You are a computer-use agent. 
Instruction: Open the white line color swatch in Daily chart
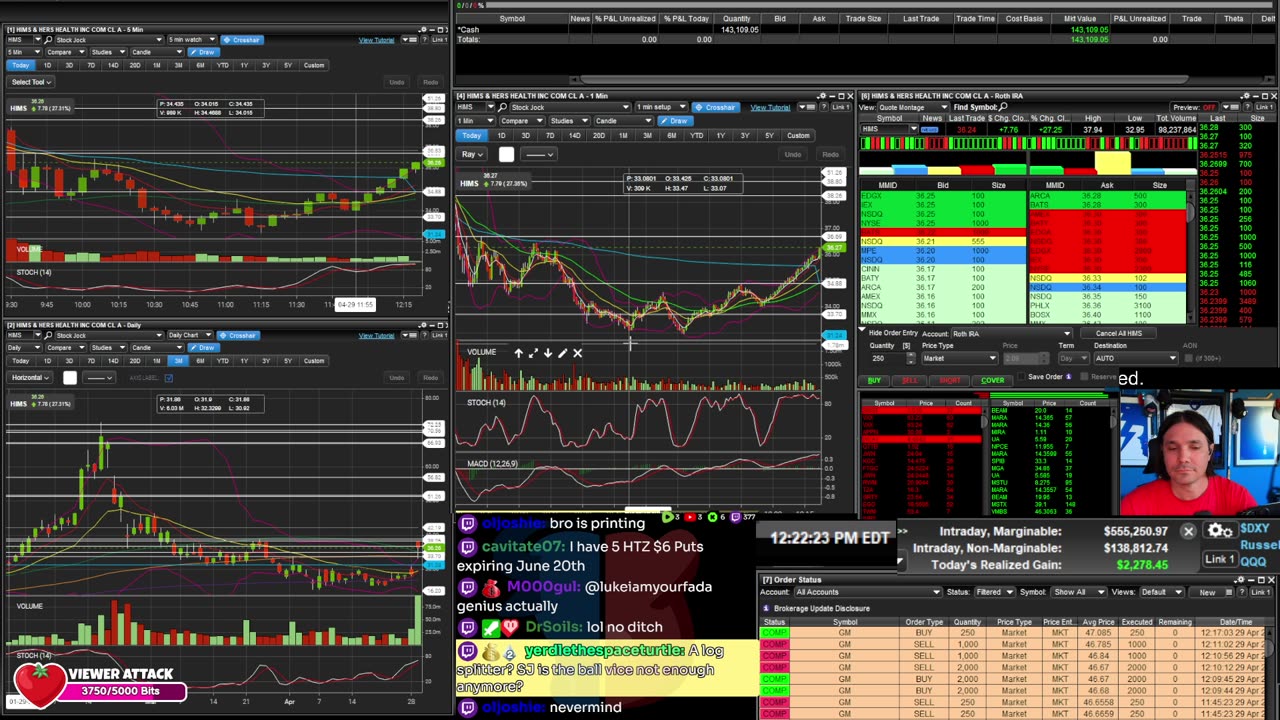click(x=69, y=378)
